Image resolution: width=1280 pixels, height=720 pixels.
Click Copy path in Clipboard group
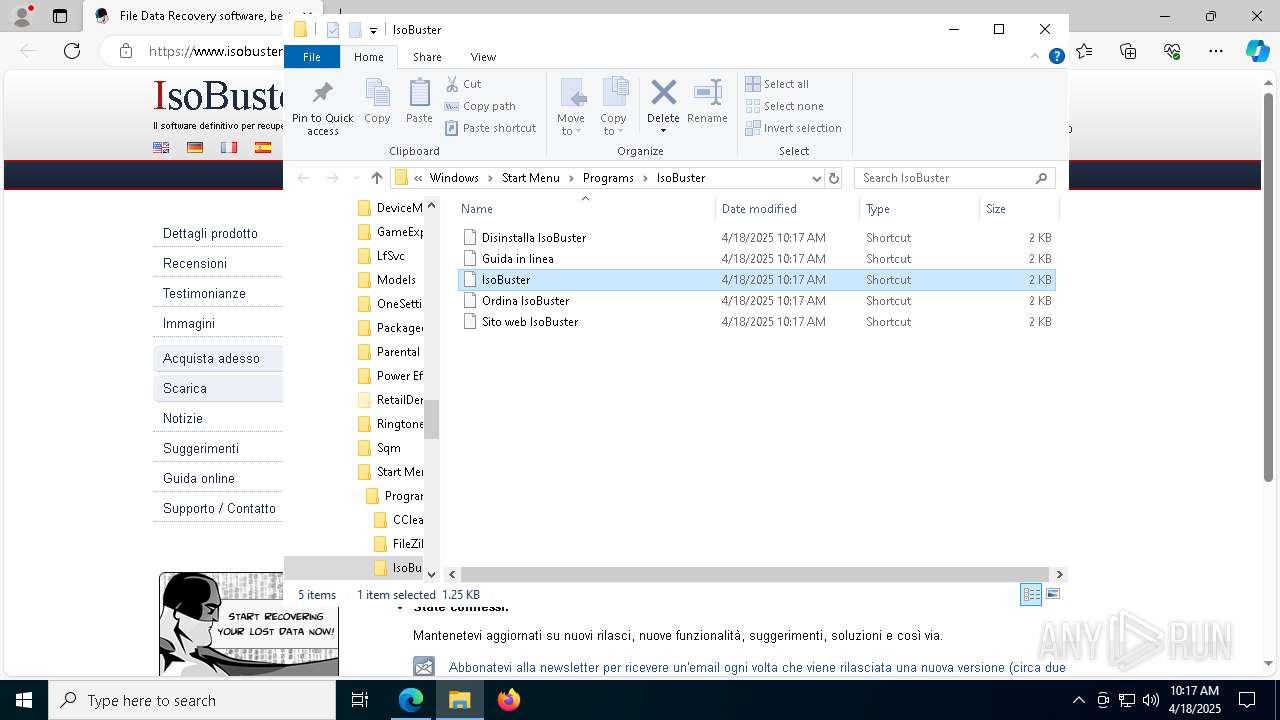point(480,106)
